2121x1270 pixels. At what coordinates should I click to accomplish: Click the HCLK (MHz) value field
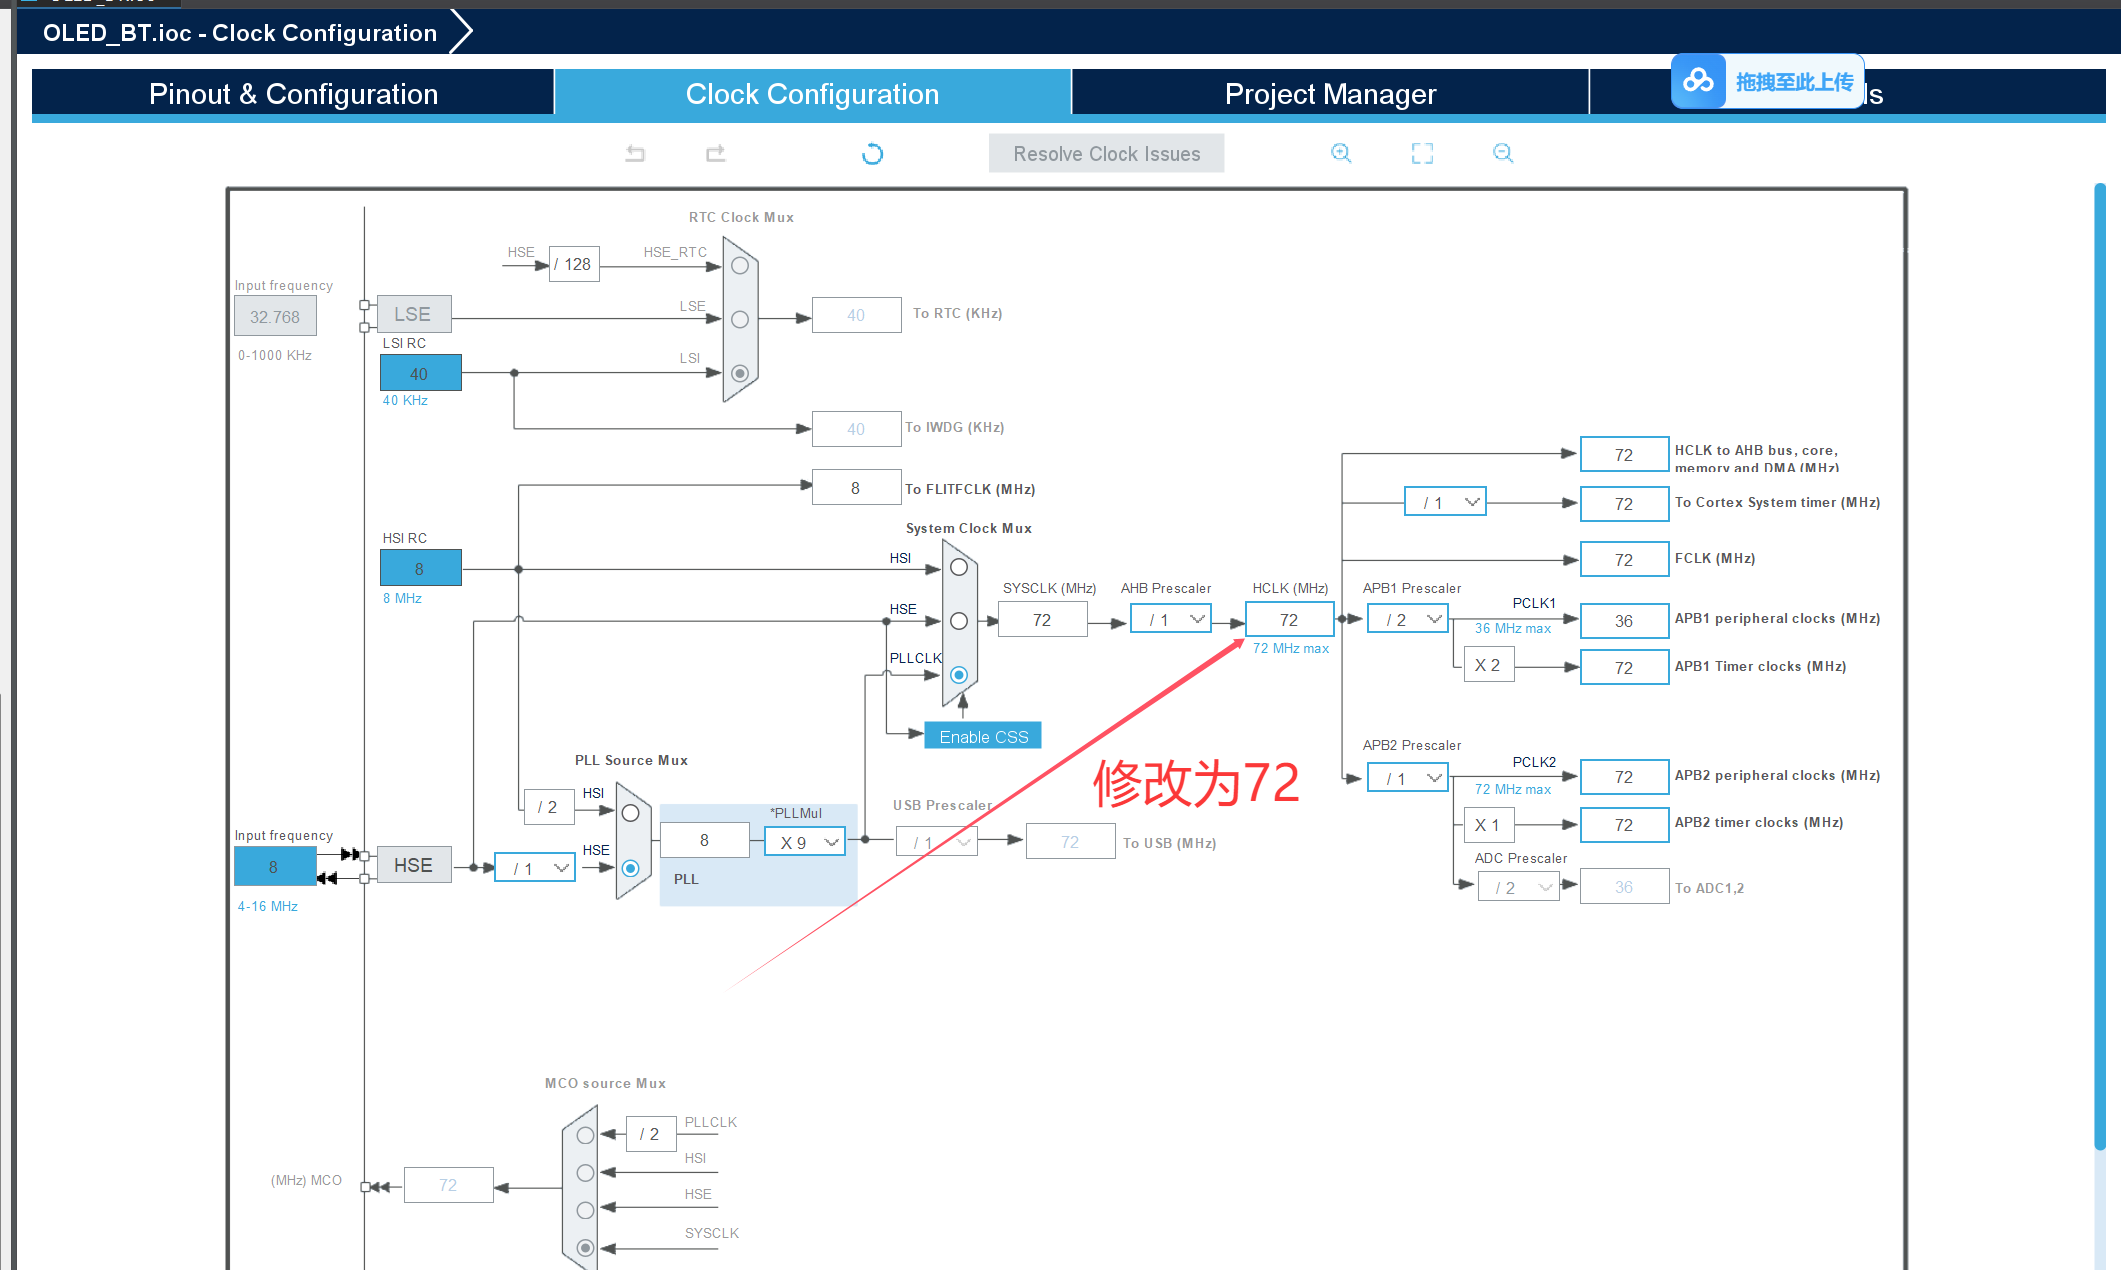click(x=1289, y=620)
